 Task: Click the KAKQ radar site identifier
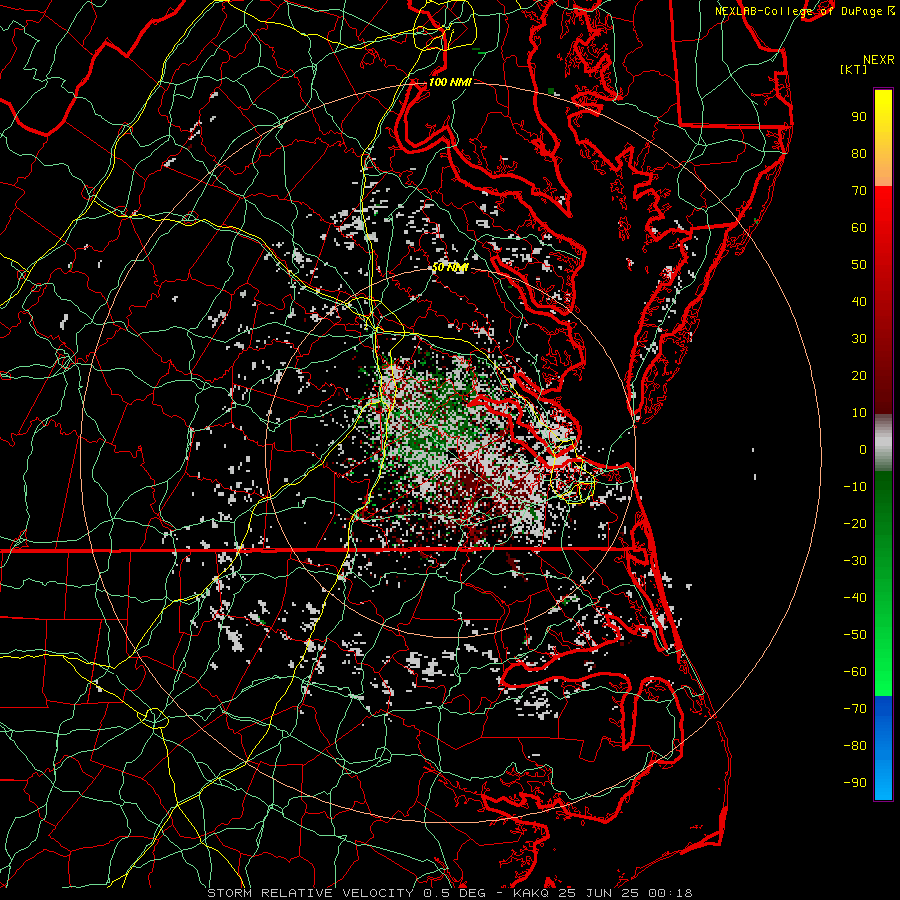[x=530, y=893]
